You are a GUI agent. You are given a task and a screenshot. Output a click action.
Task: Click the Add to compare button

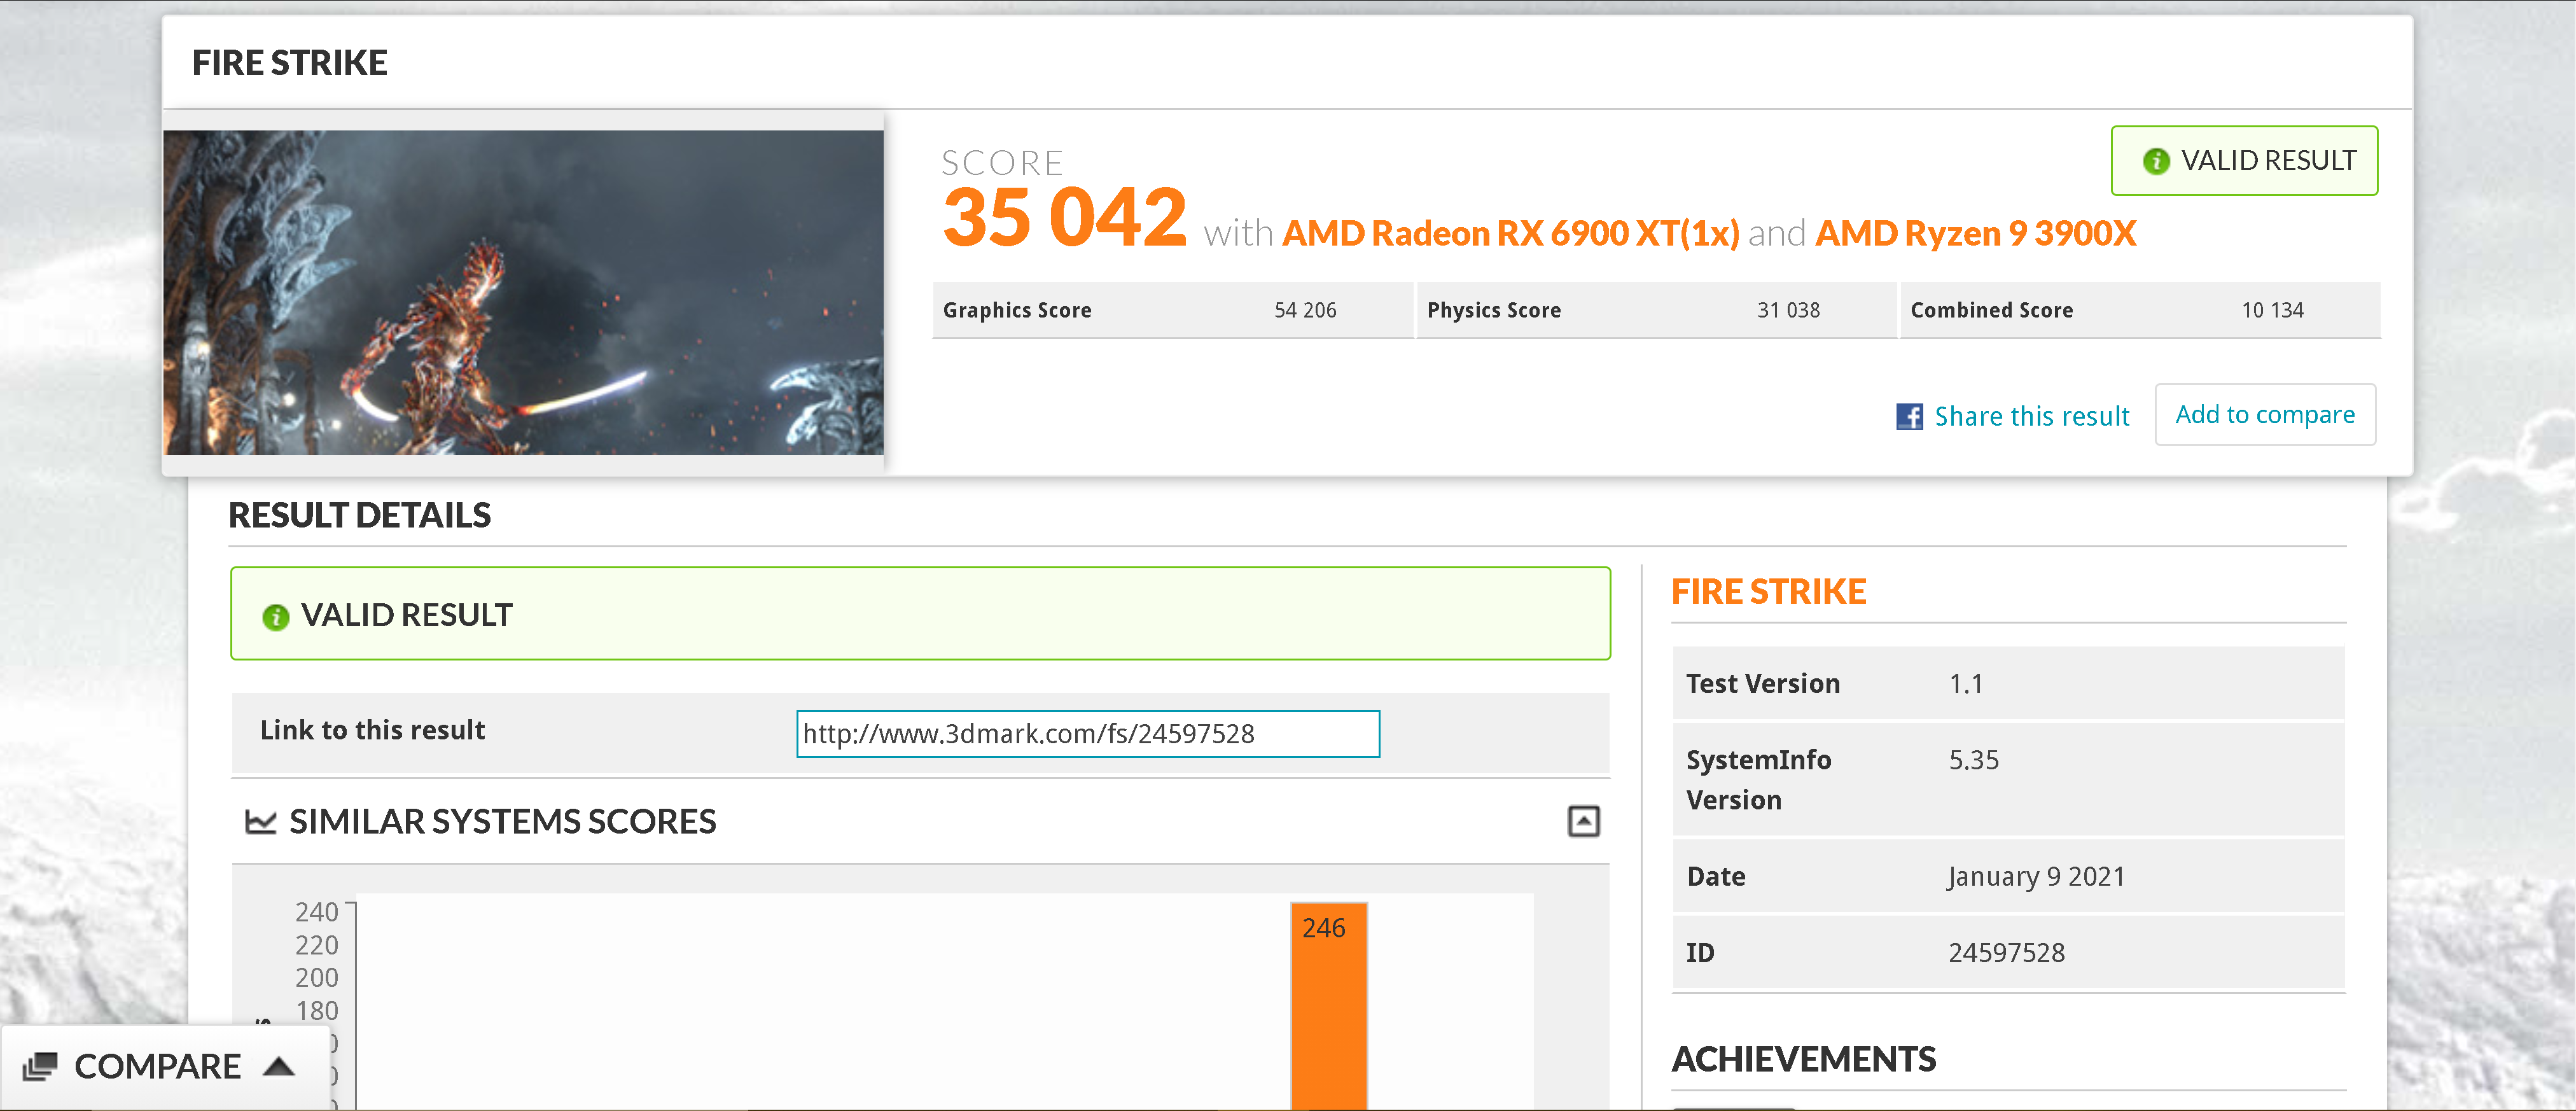[x=2265, y=414]
